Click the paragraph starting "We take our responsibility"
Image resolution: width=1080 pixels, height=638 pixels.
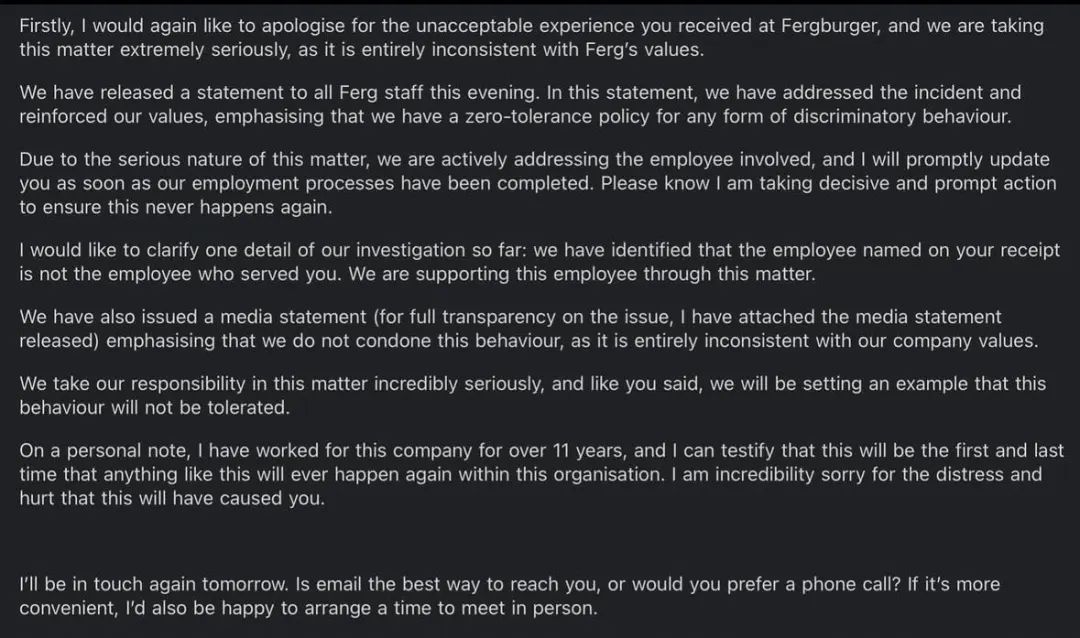click(x=532, y=395)
